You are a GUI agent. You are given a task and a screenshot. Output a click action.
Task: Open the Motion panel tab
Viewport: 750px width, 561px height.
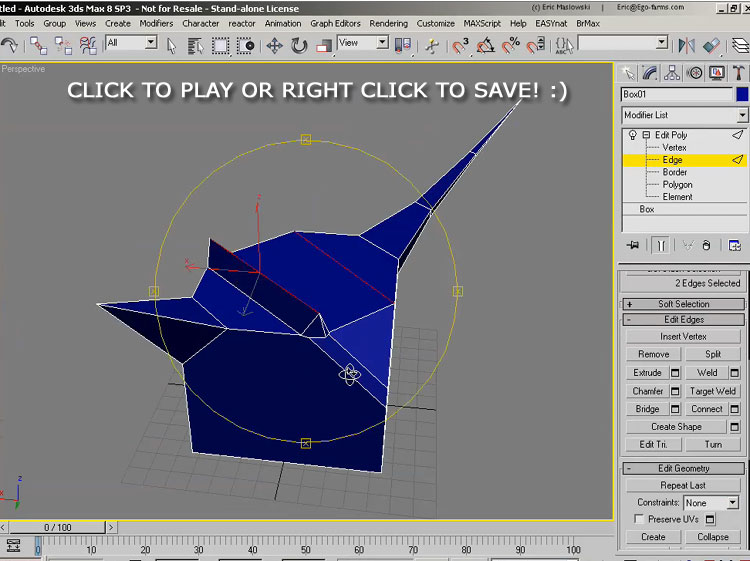pyautogui.click(x=693, y=72)
